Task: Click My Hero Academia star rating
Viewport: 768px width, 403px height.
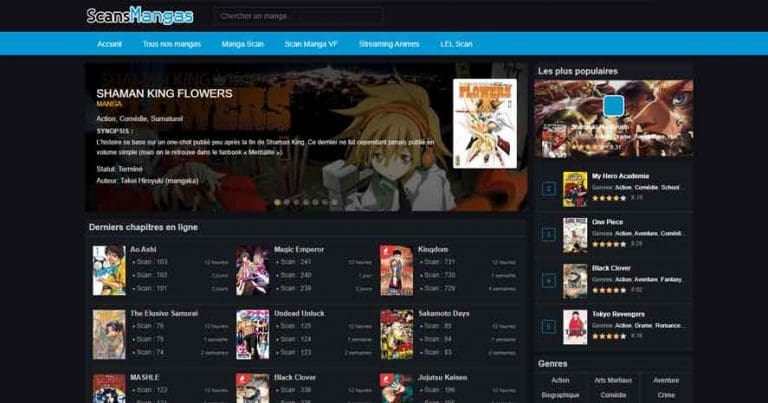Action: point(609,198)
